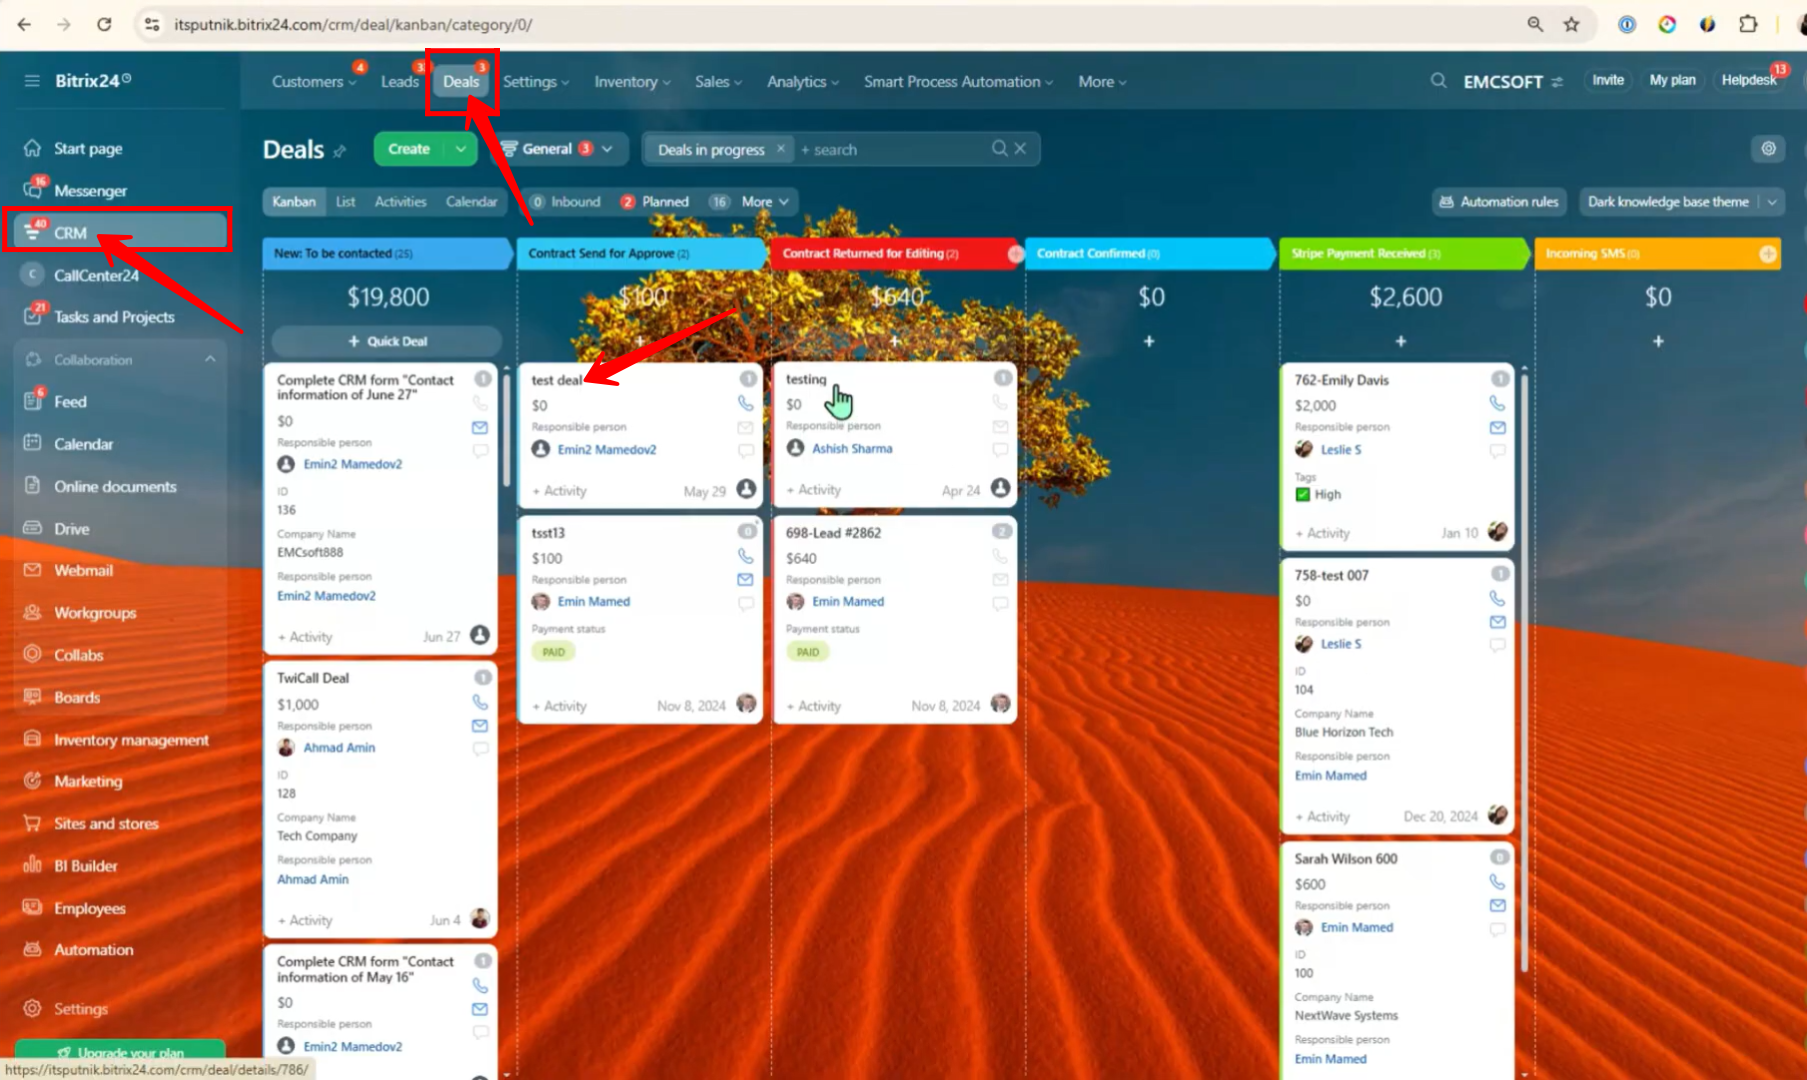Screen dimensions: 1807x1080
Task: Click the edit pencil icon beside Deals title
Action: tap(340, 151)
